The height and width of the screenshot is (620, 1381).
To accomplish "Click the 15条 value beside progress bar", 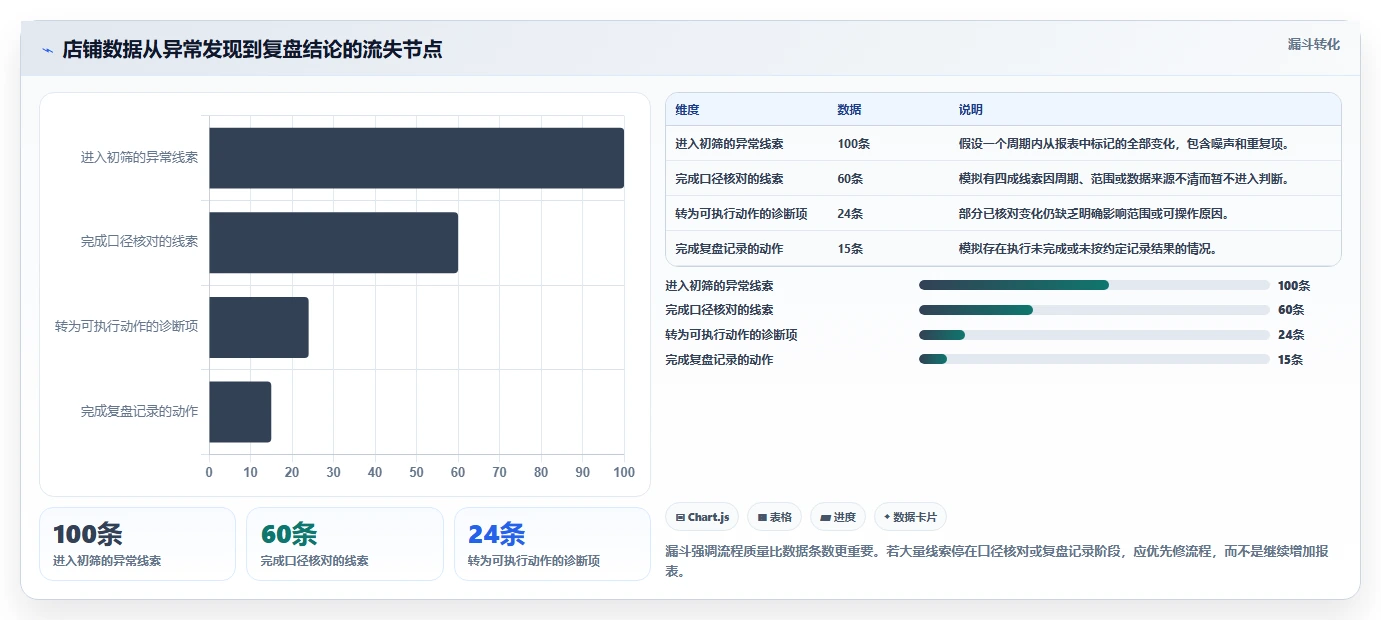I will click(1291, 360).
